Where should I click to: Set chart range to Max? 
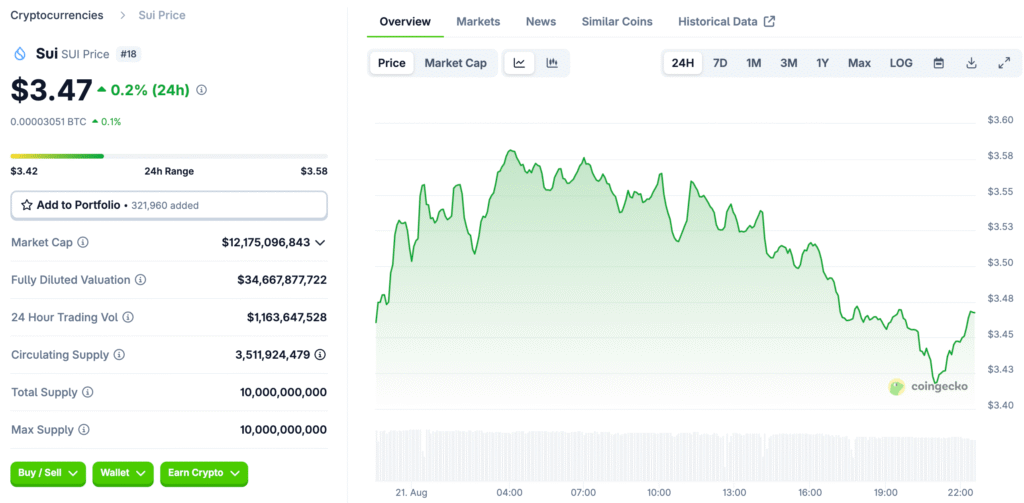[859, 63]
